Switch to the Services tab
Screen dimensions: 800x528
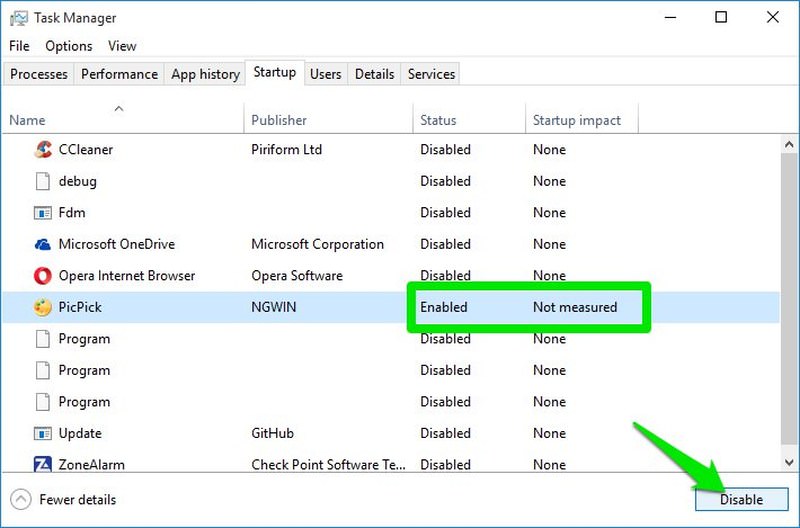[x=431, y=74]
